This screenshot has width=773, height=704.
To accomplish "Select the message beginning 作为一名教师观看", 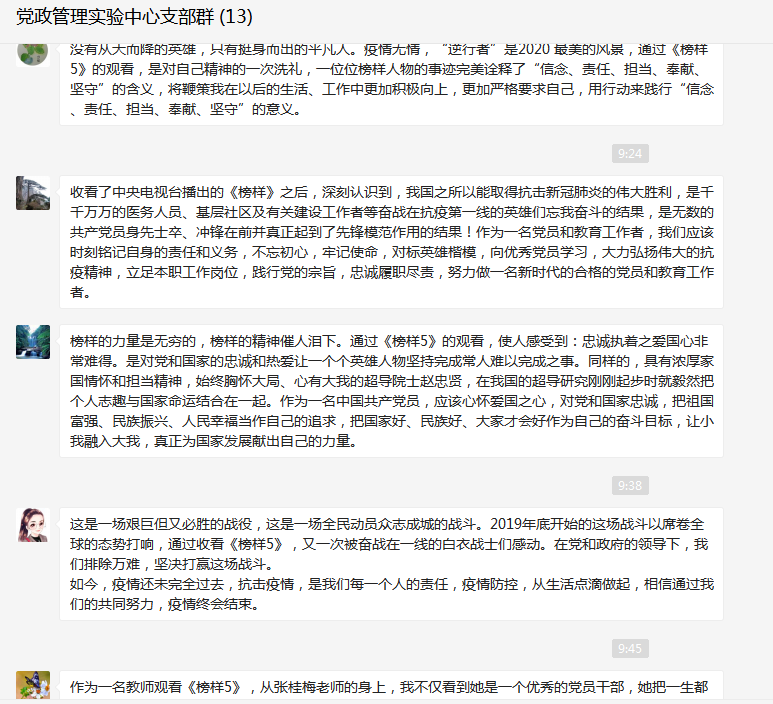I will [x=391, y=685].
